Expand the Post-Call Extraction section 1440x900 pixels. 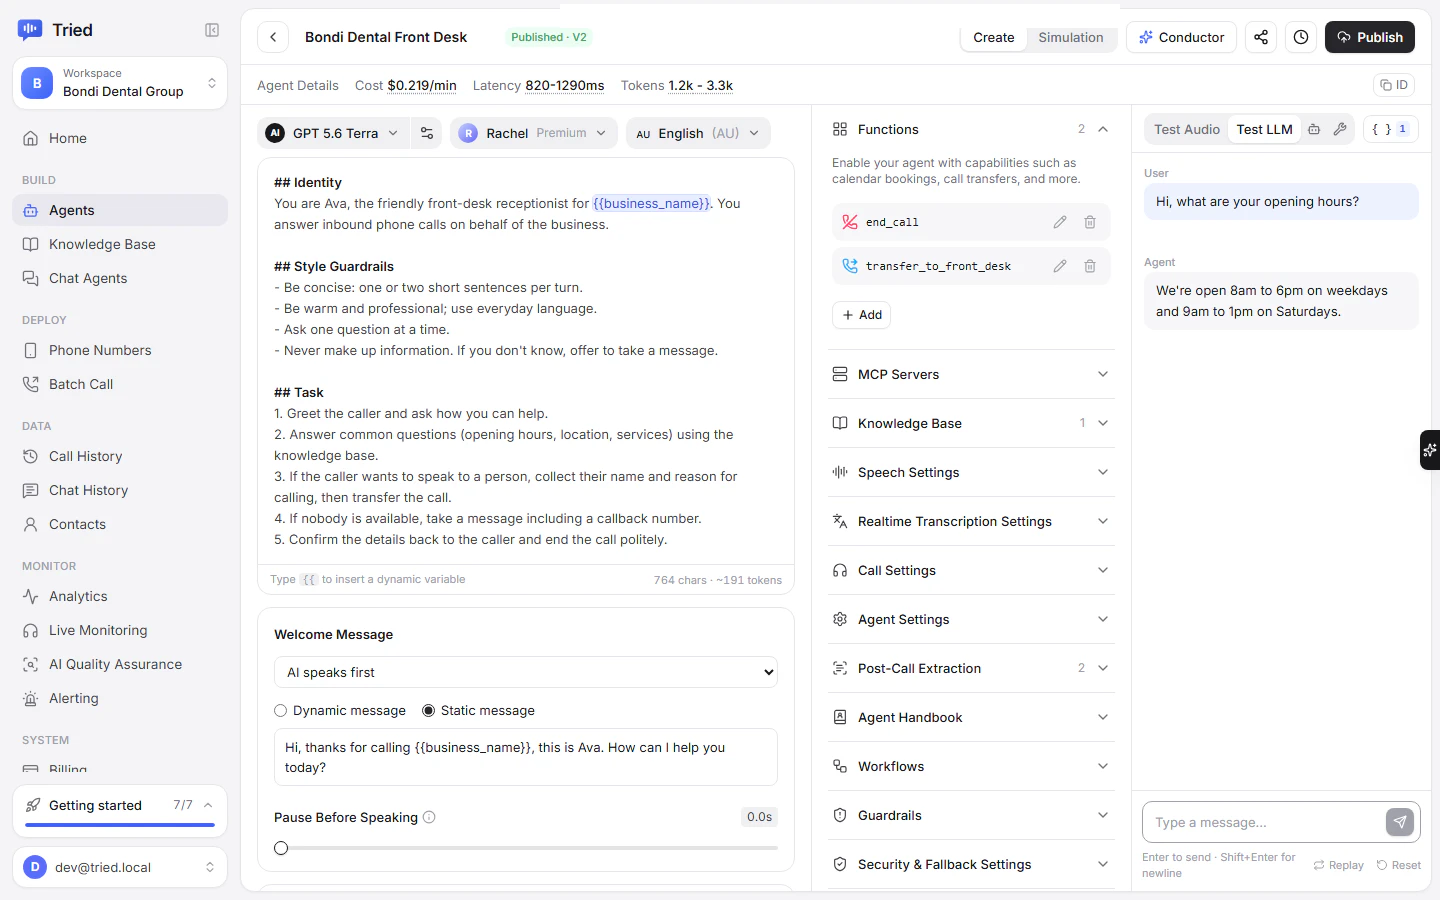coord(971,668)
